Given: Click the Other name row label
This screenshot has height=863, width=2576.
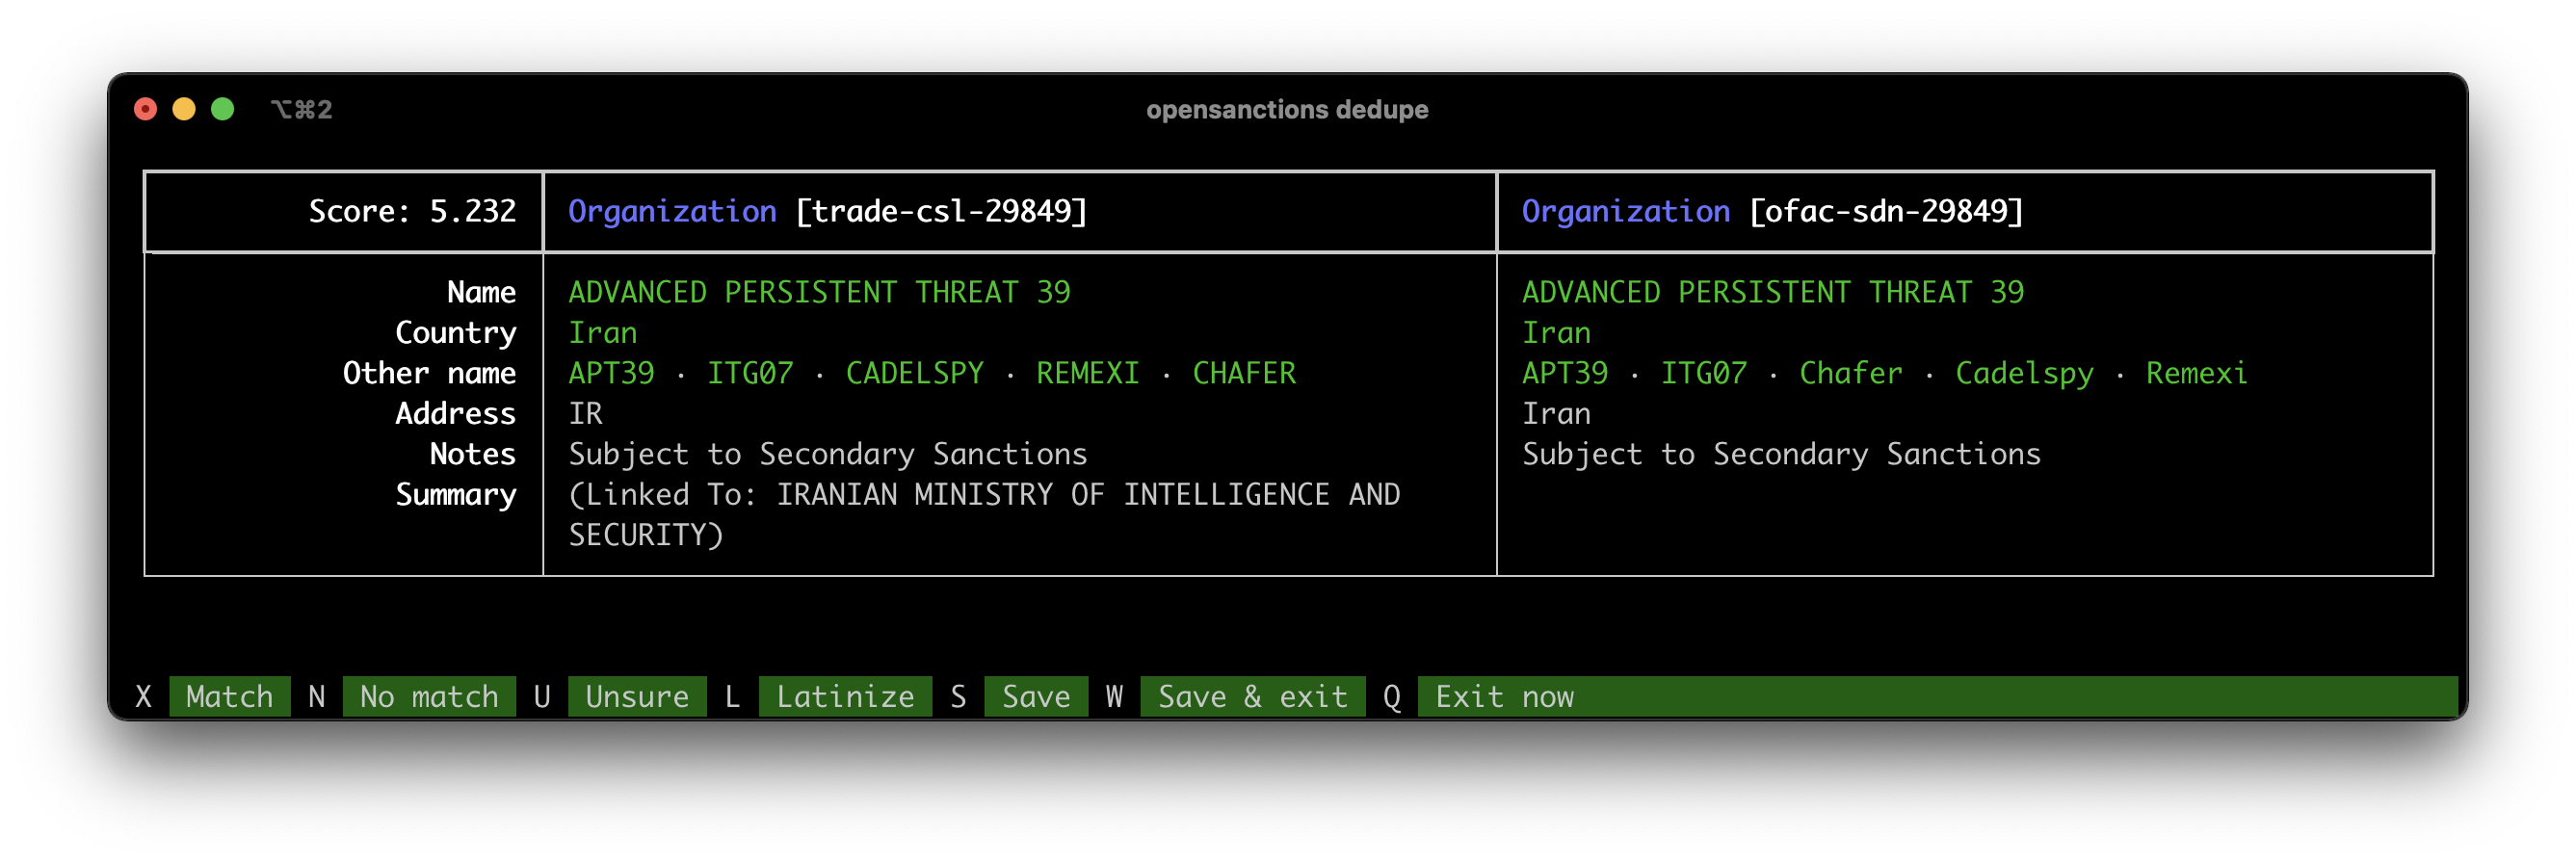Looking at the screenshot, I should click(x=429, y=373).
